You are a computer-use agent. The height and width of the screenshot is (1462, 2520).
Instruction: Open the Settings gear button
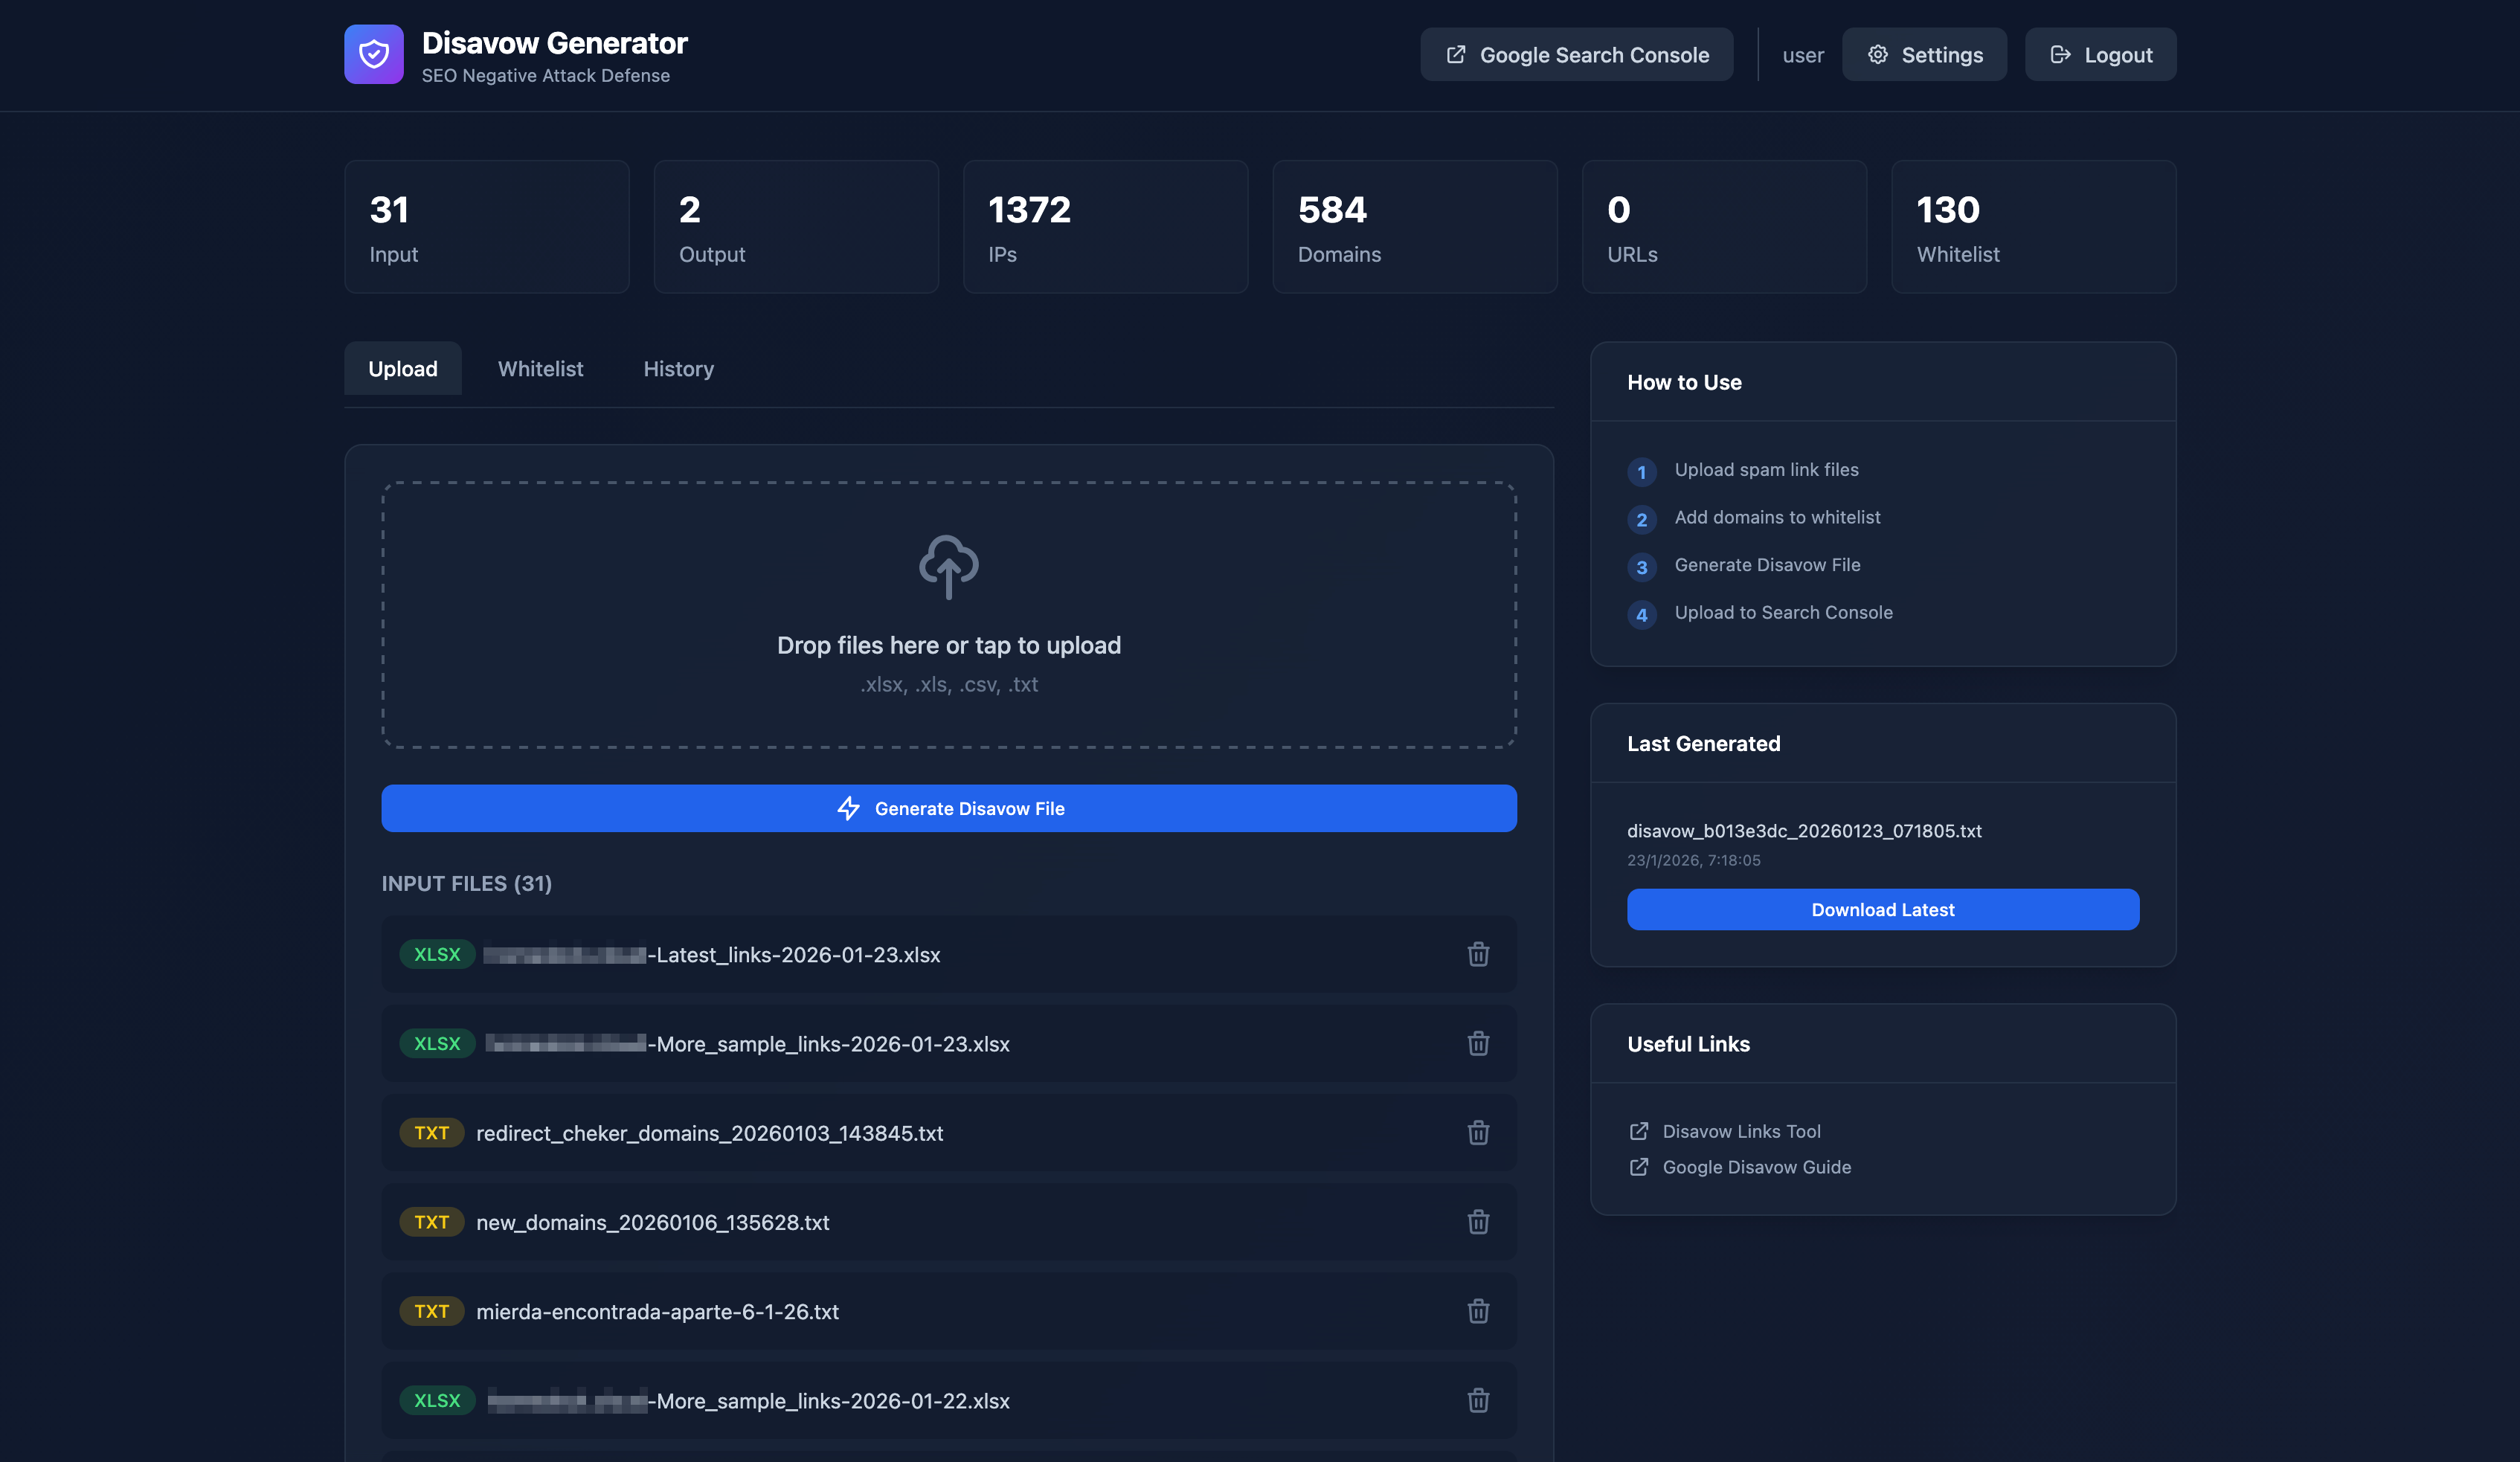click(1923, 55)
